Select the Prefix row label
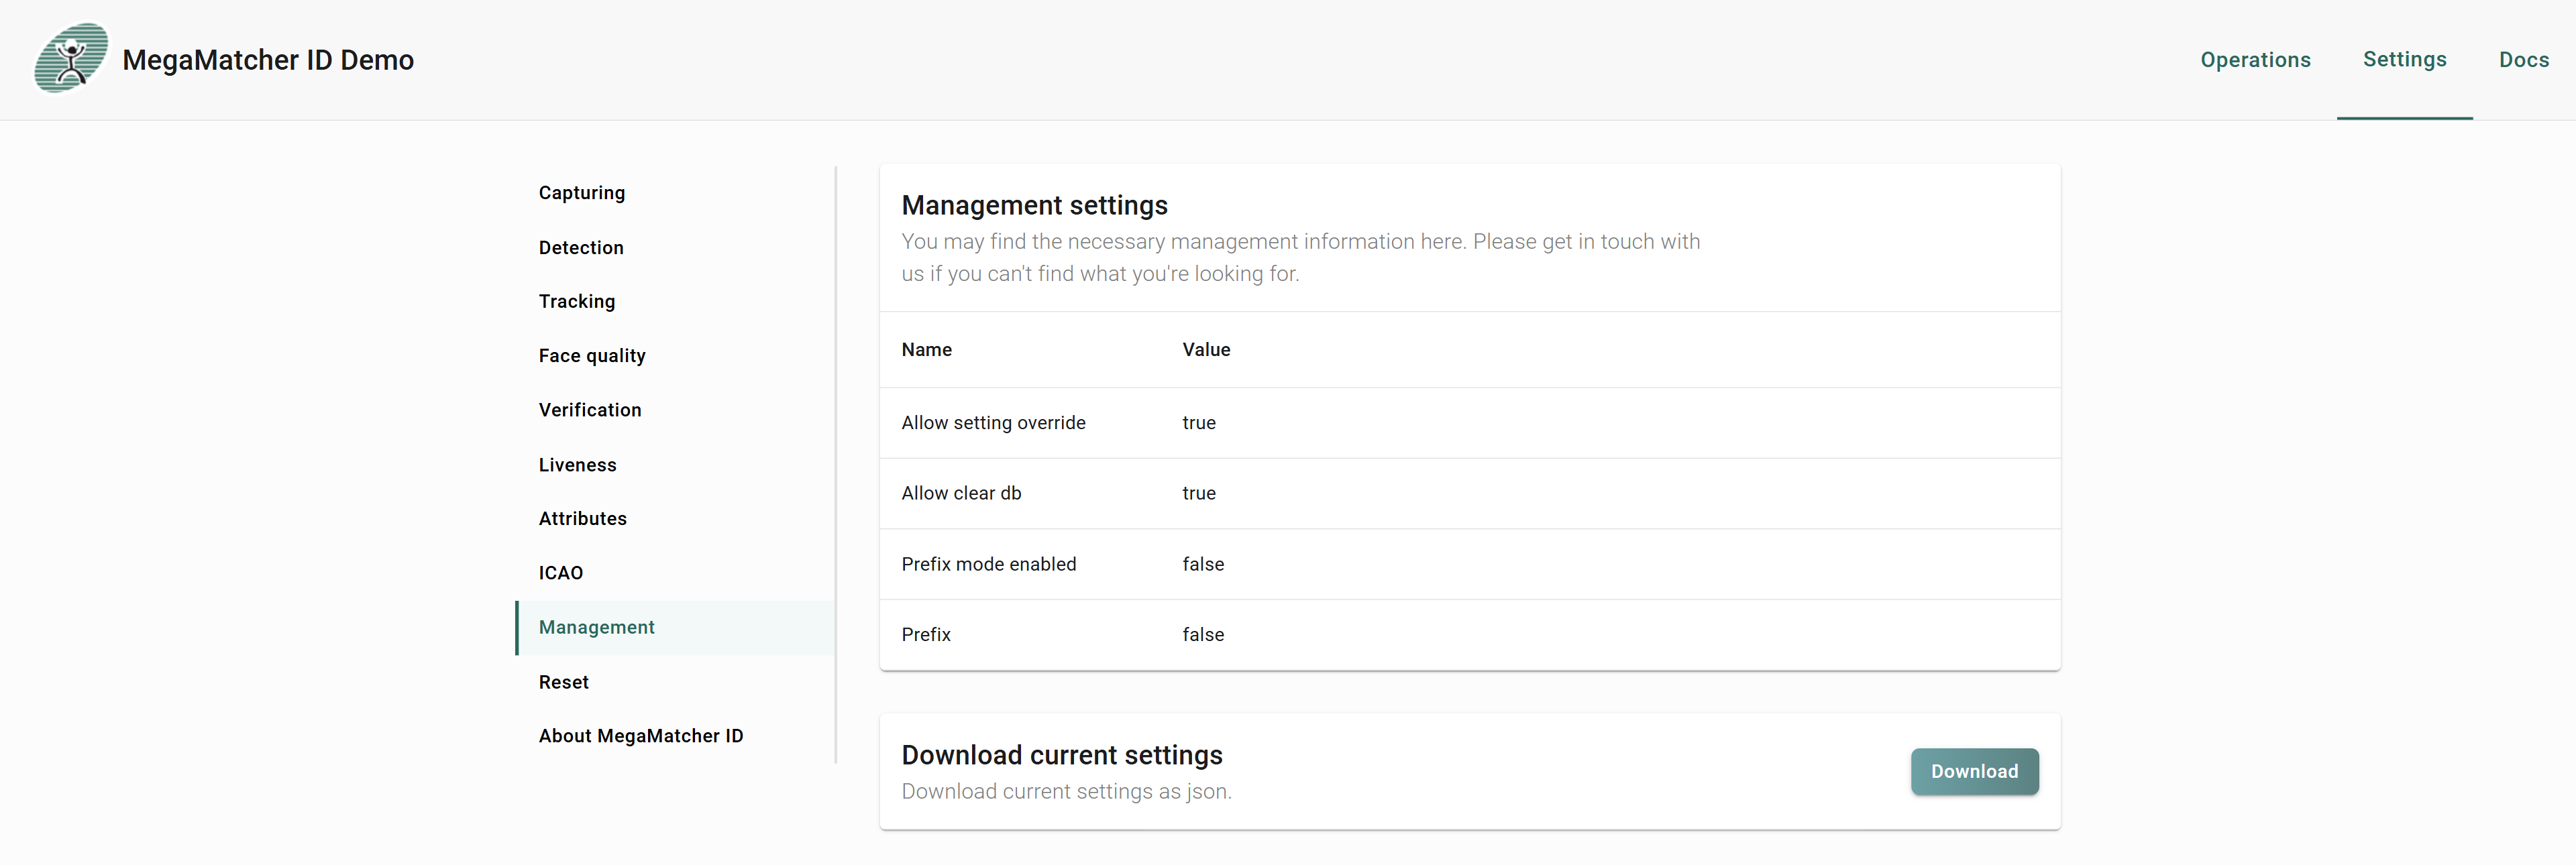 [x=926, y=635]
